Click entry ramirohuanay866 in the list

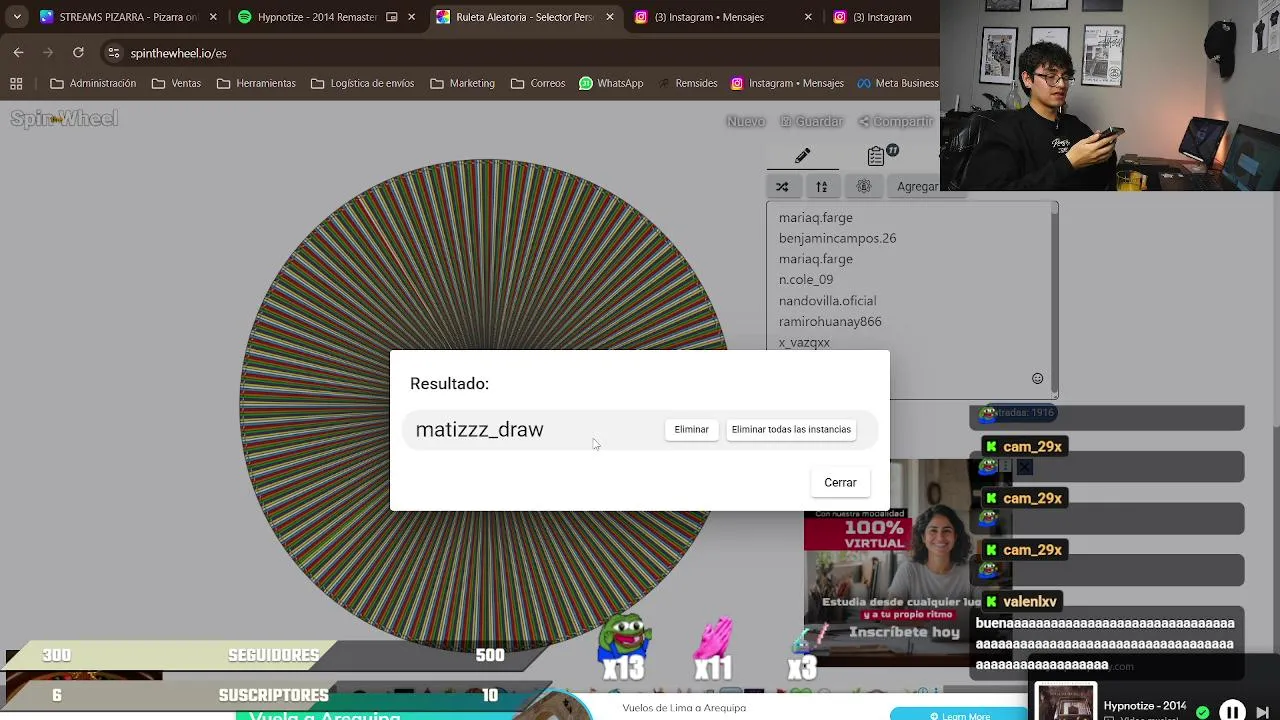pyautogui.click(x=830, y=321)
